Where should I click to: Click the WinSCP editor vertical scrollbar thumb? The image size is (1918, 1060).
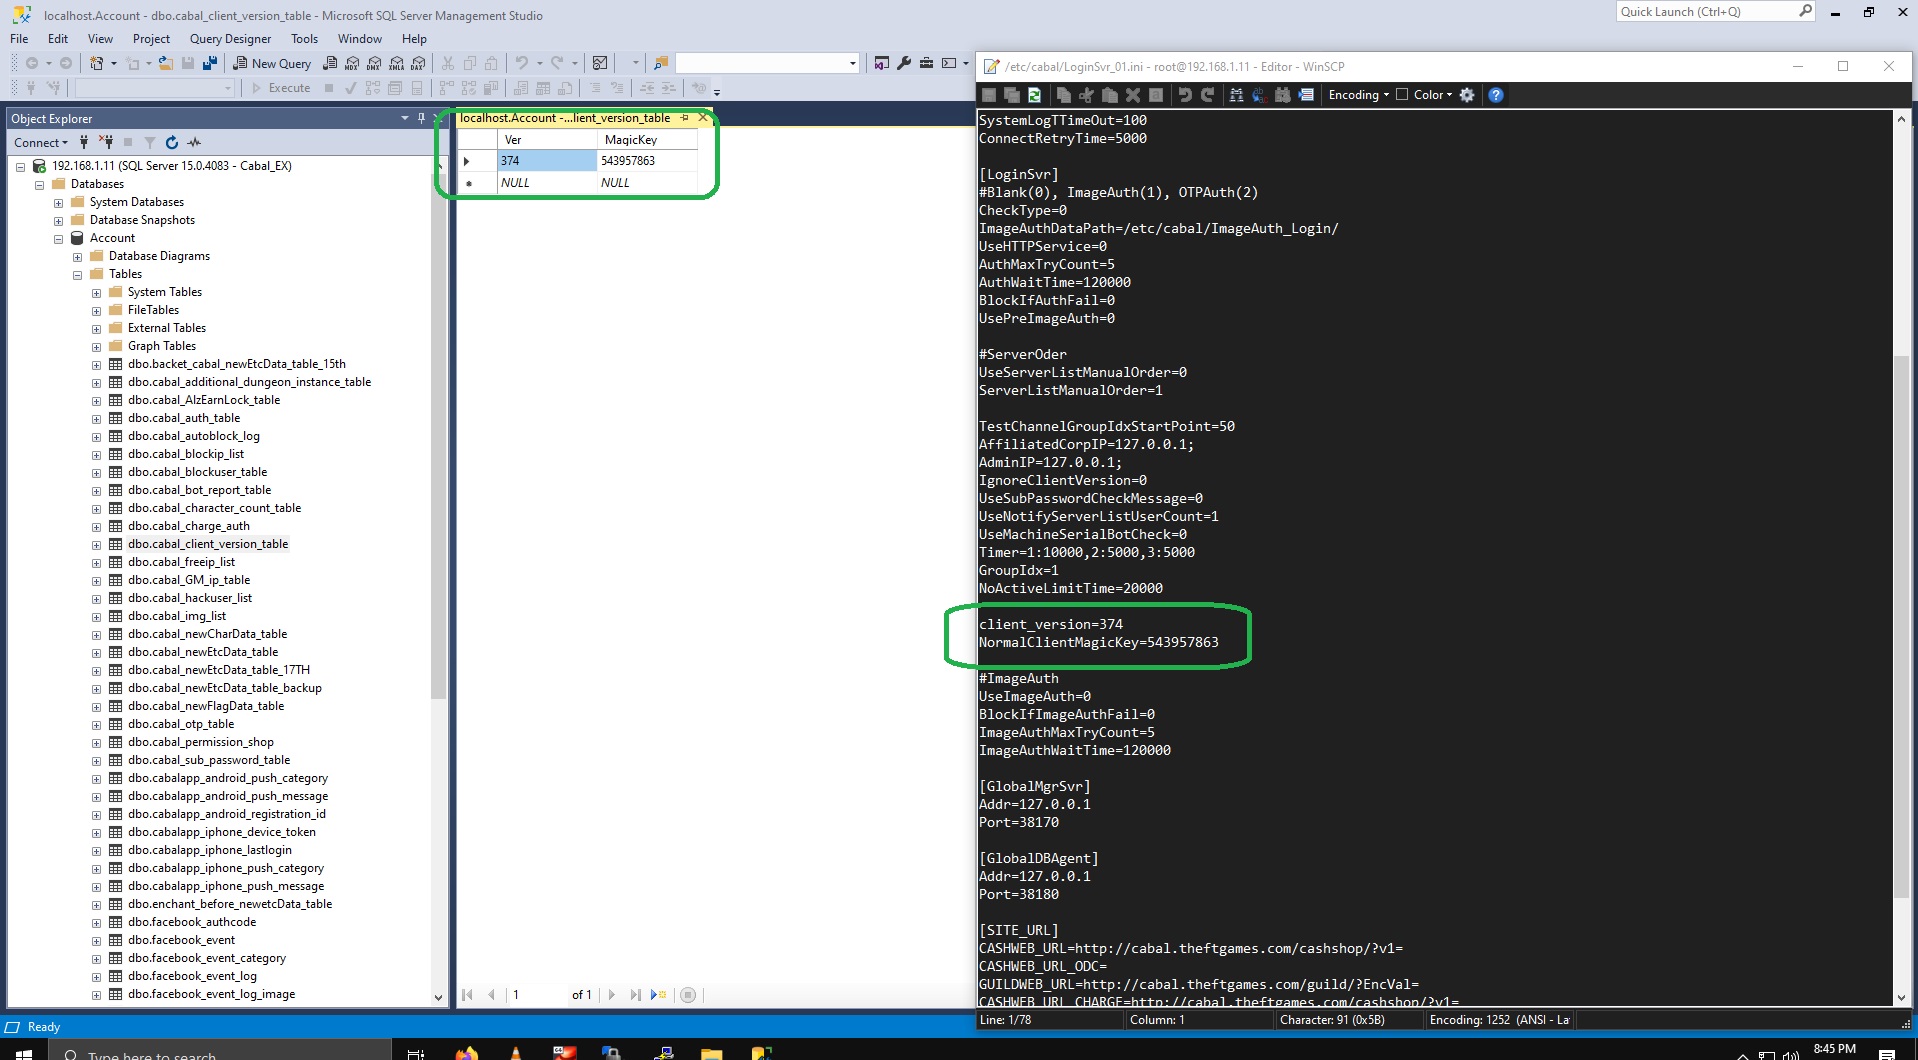1901,626
